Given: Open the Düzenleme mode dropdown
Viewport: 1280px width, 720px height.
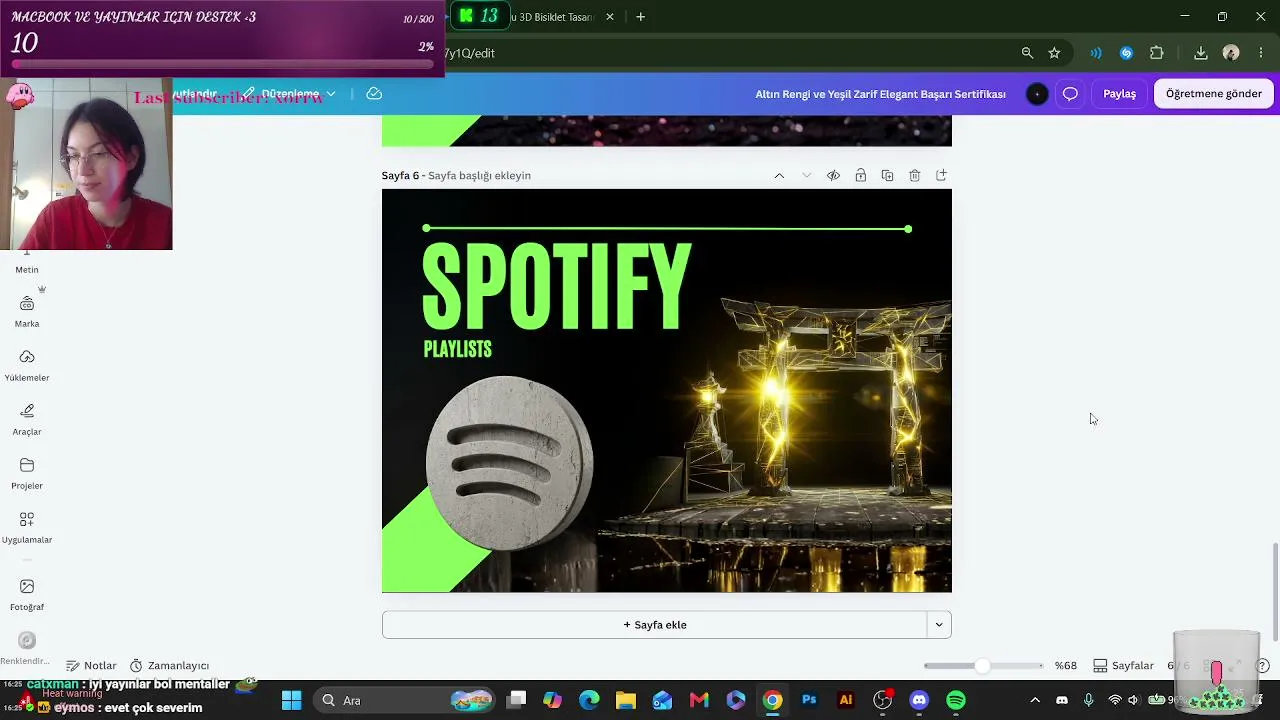Looking at the screenshot, I should coord(290,94).
